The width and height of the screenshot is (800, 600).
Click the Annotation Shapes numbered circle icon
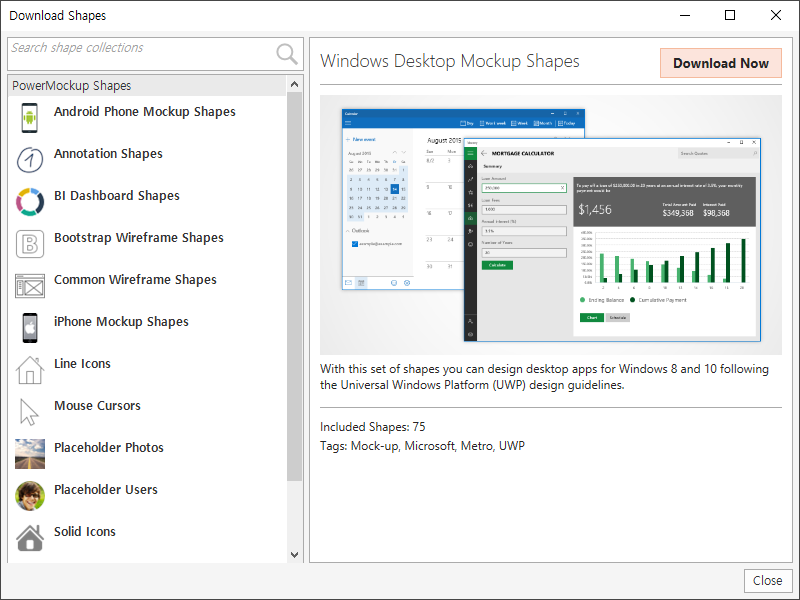(30, 160)
